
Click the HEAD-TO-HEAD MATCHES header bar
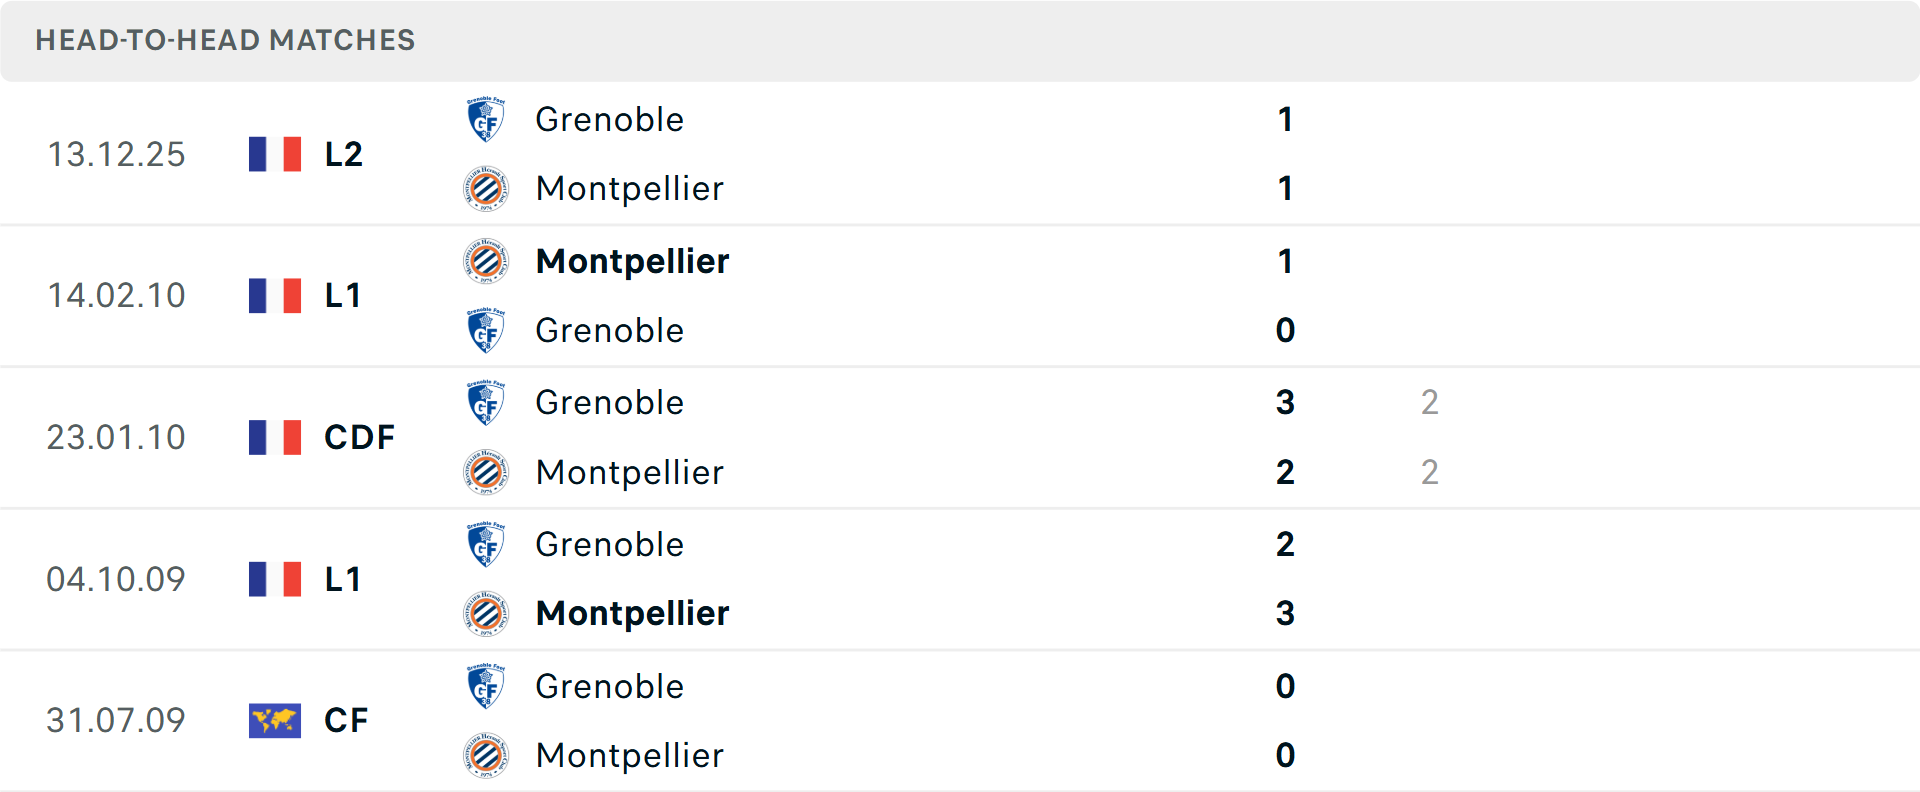[225, 40]
